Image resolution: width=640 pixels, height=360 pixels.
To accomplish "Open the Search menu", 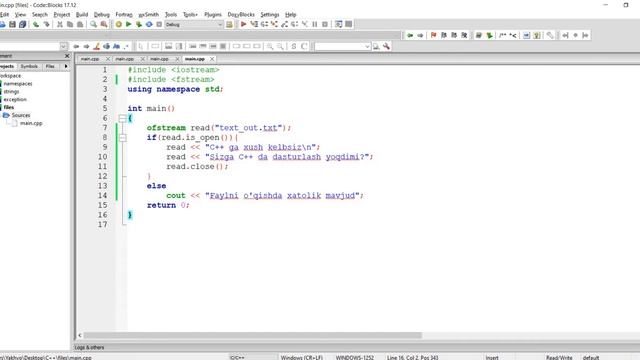I will click(x=40, y=14).
